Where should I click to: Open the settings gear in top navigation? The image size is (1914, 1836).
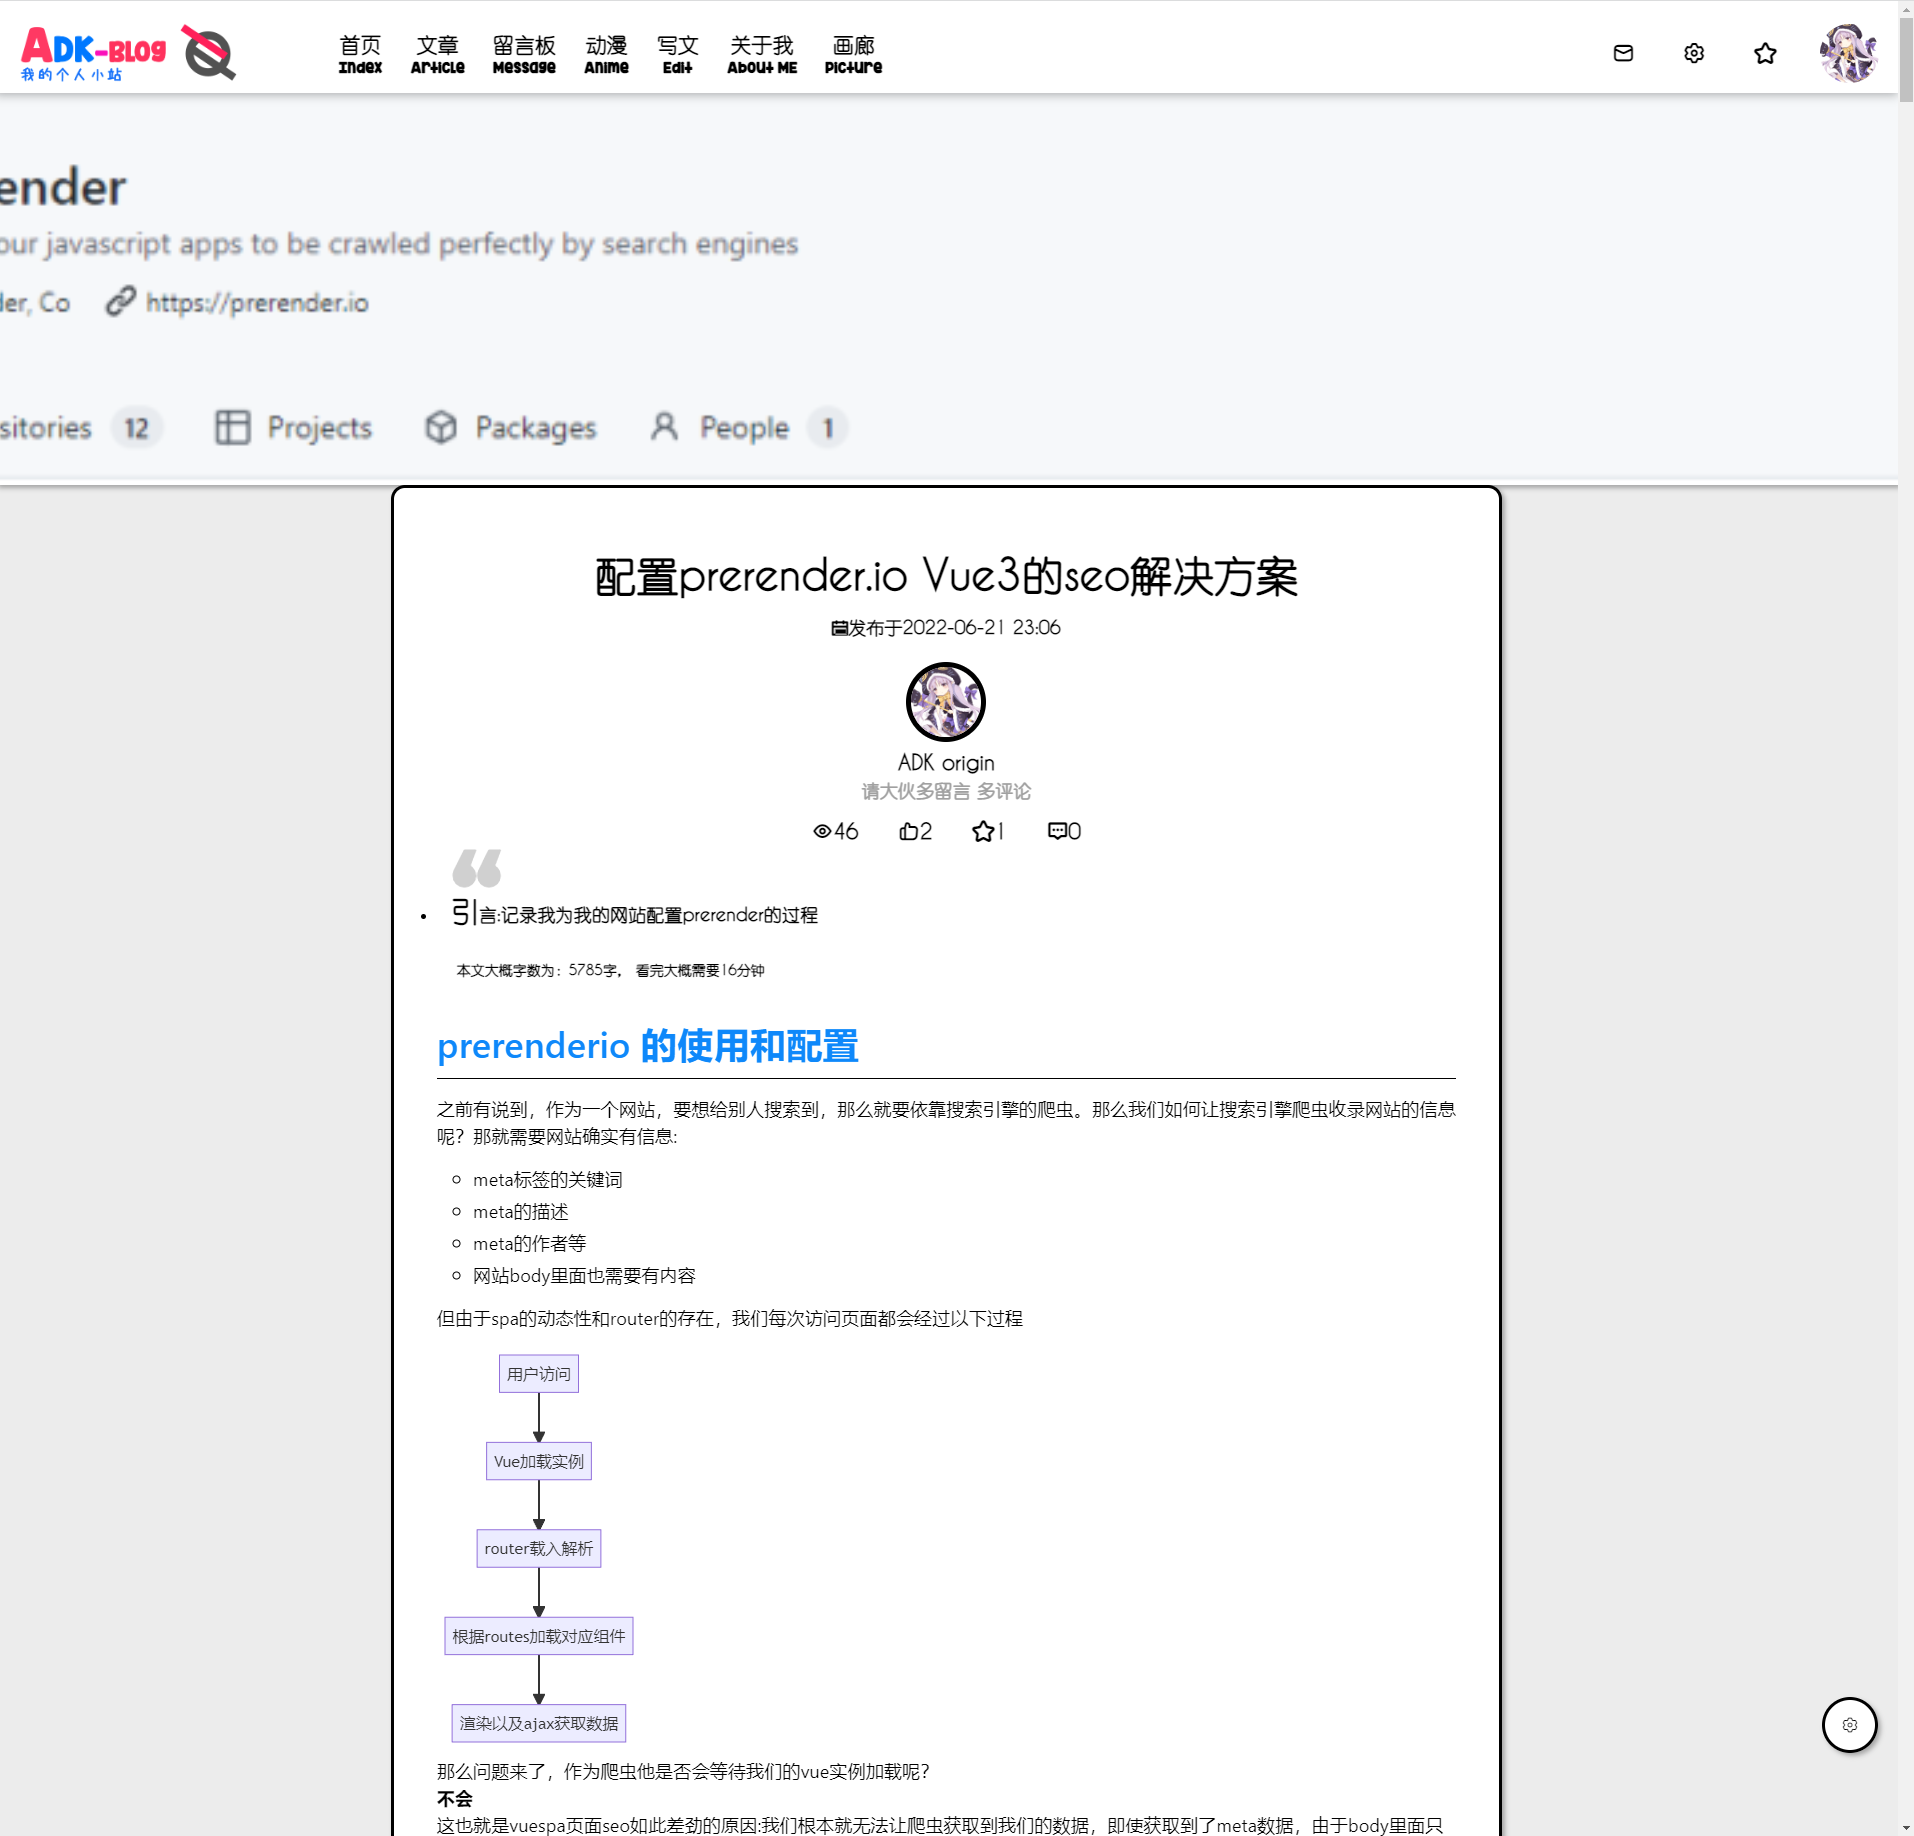(1694, 53)
